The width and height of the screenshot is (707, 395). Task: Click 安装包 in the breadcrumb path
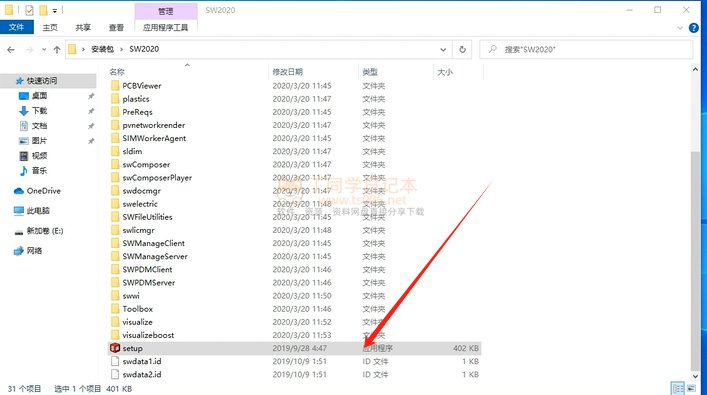pos(102,49)
